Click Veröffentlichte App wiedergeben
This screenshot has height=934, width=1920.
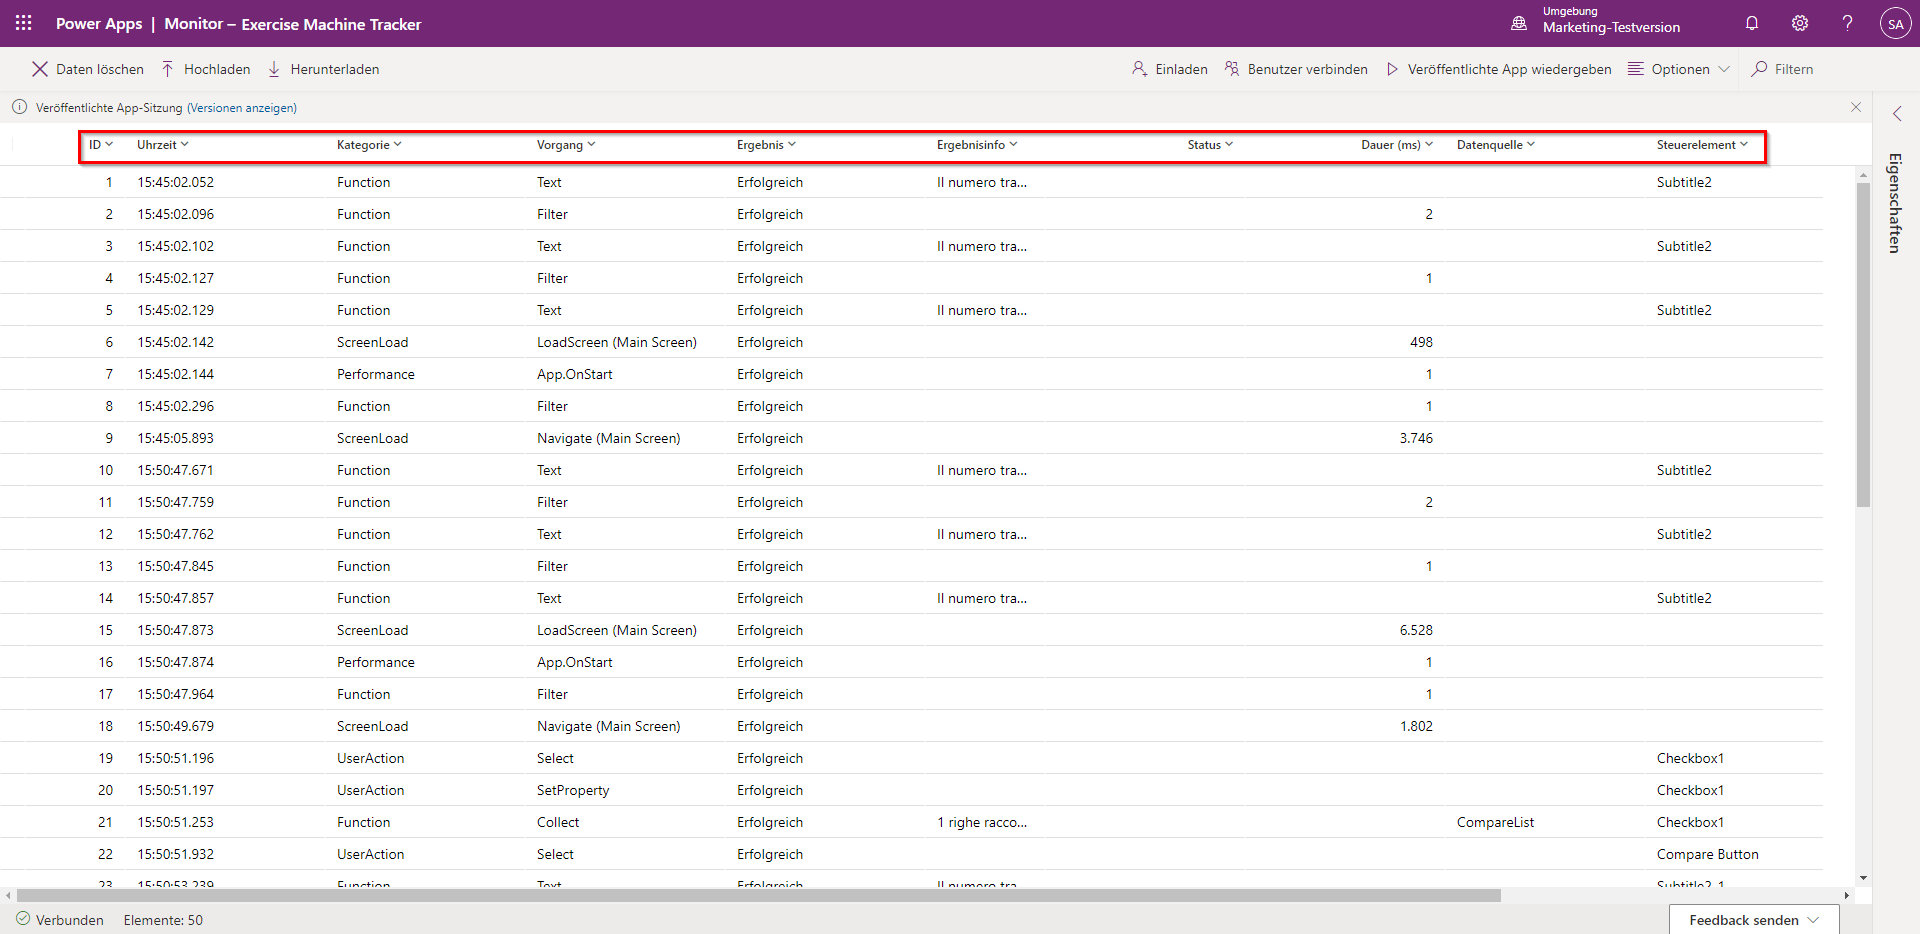click(1499, 69)
